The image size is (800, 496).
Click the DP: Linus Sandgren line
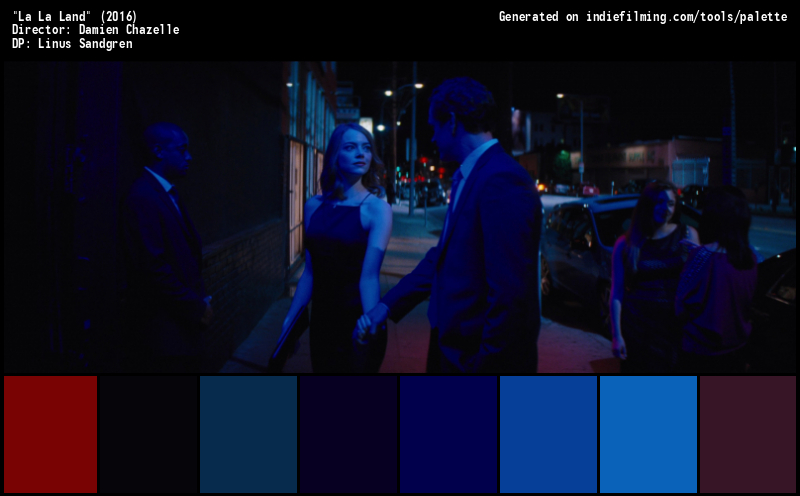72,43
